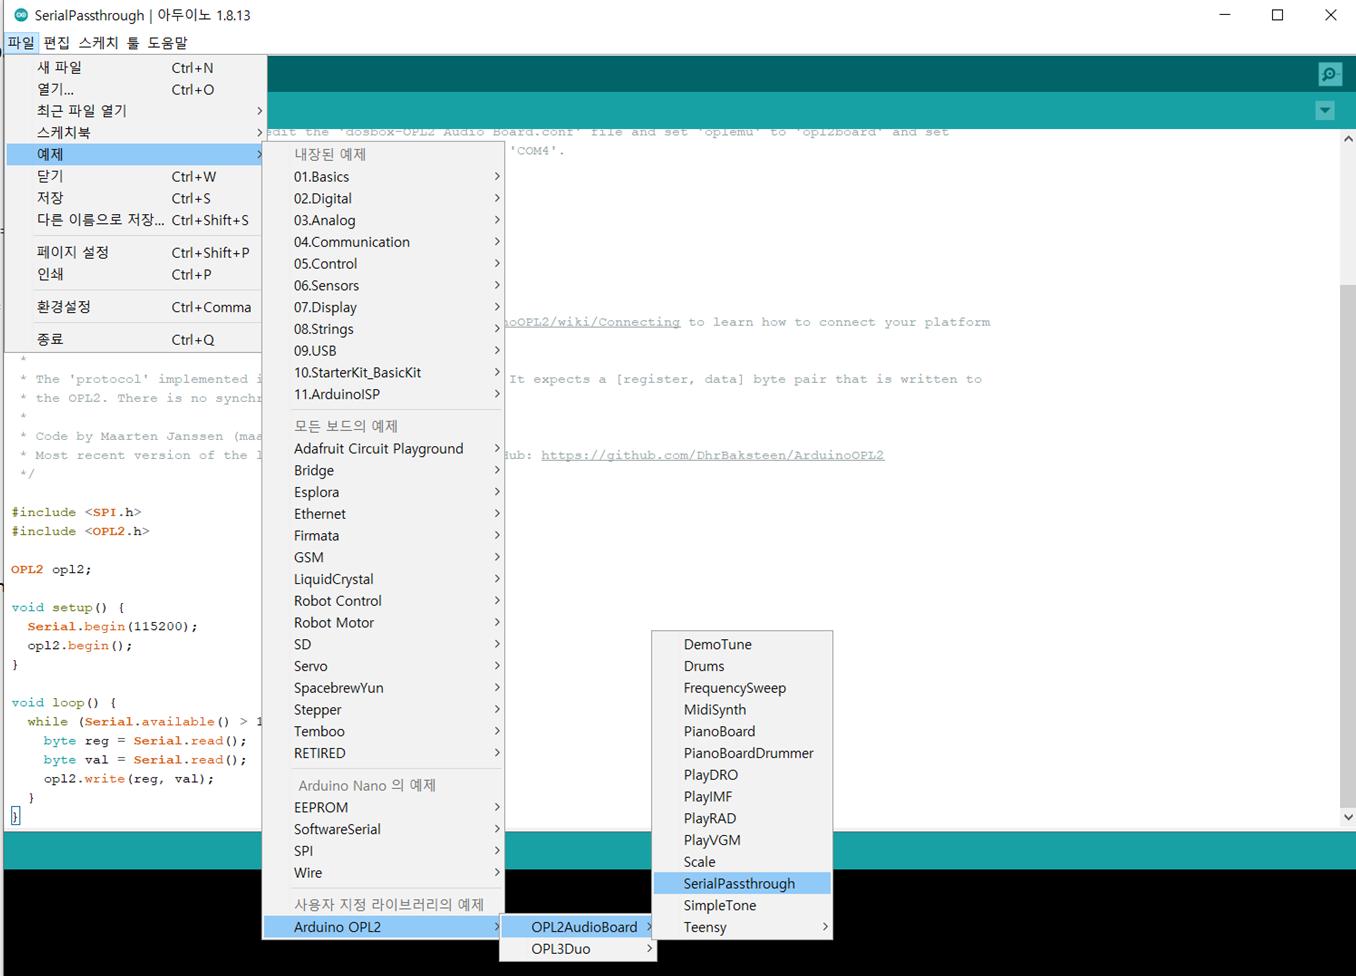Open Adafruit Circuit Playground examples

tap(383, 448)
